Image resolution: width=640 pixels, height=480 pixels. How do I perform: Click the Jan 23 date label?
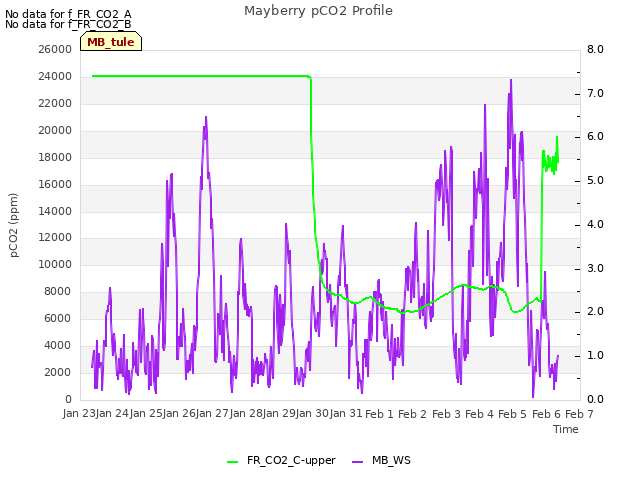[x=79, y=413]
